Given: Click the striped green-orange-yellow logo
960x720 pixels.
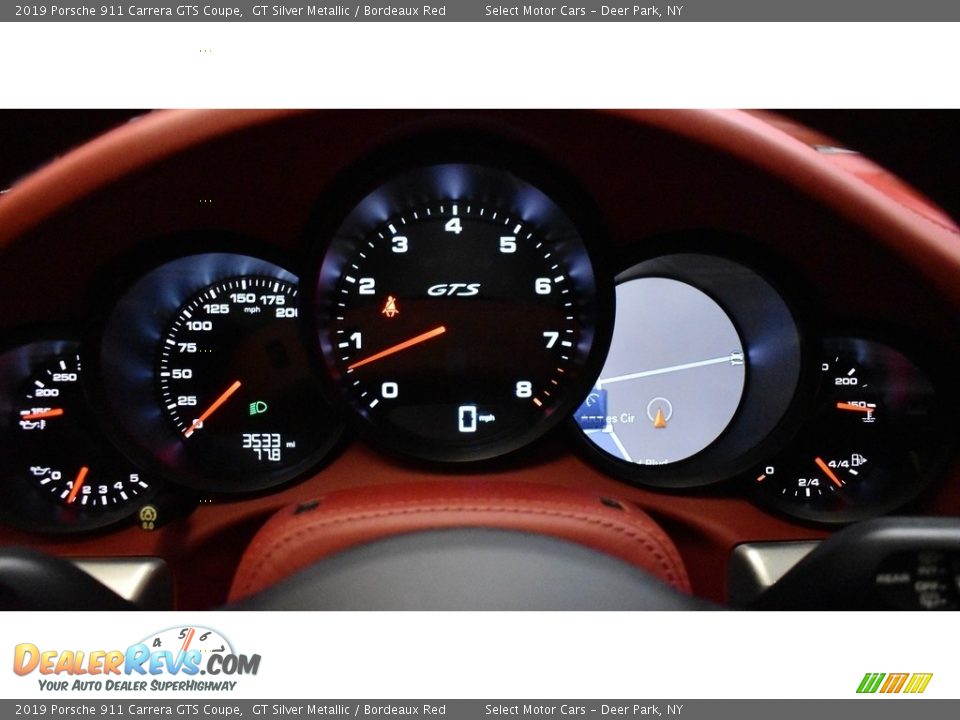Looking at the screenshot, I should [x=894, y=683].
